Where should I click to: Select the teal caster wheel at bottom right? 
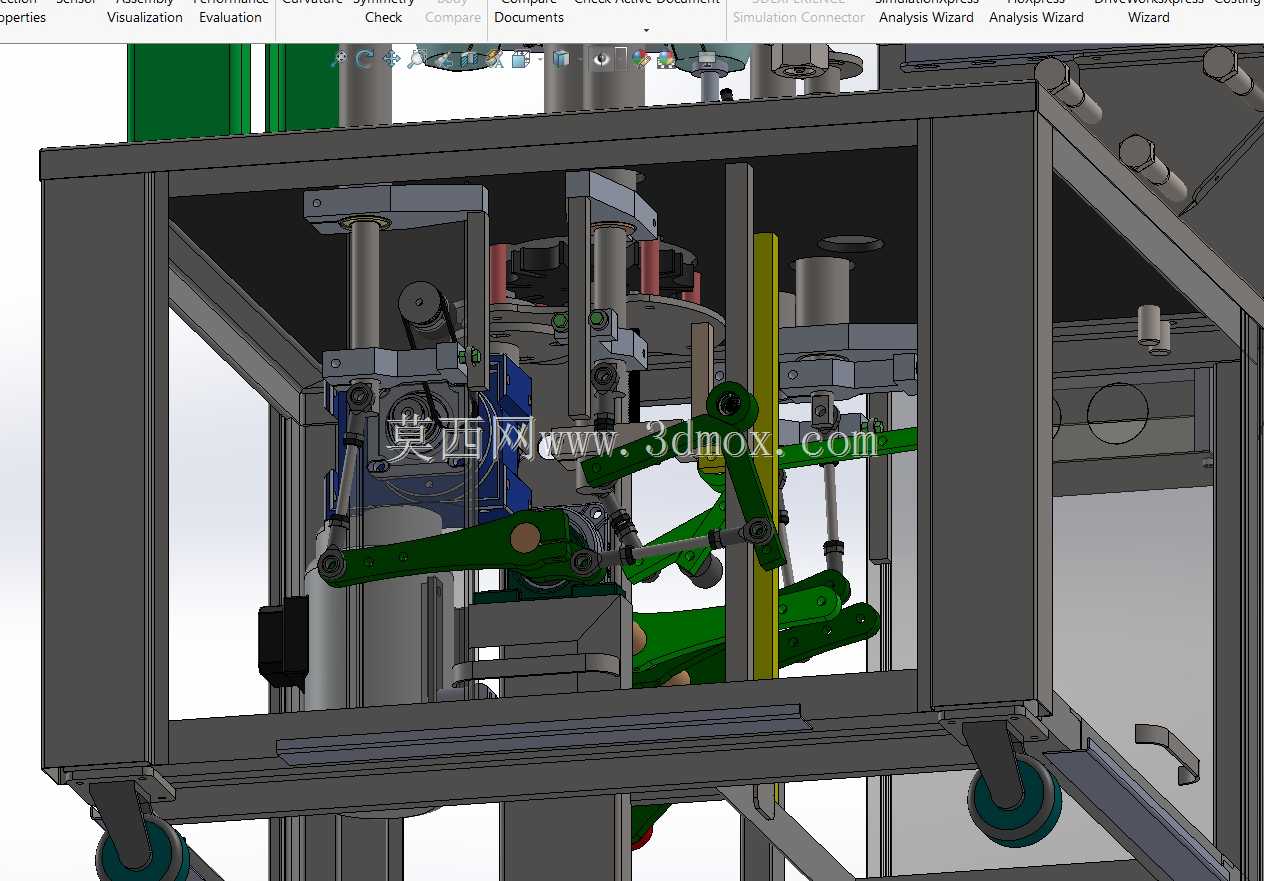(1015, 802)
